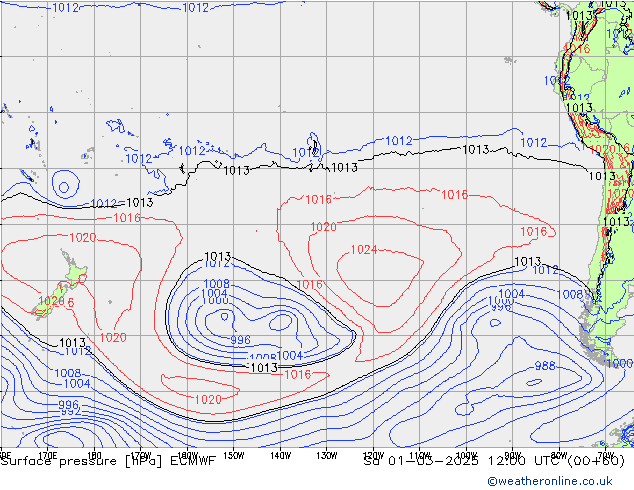Click the 70W longitude label

pos(605,455)
